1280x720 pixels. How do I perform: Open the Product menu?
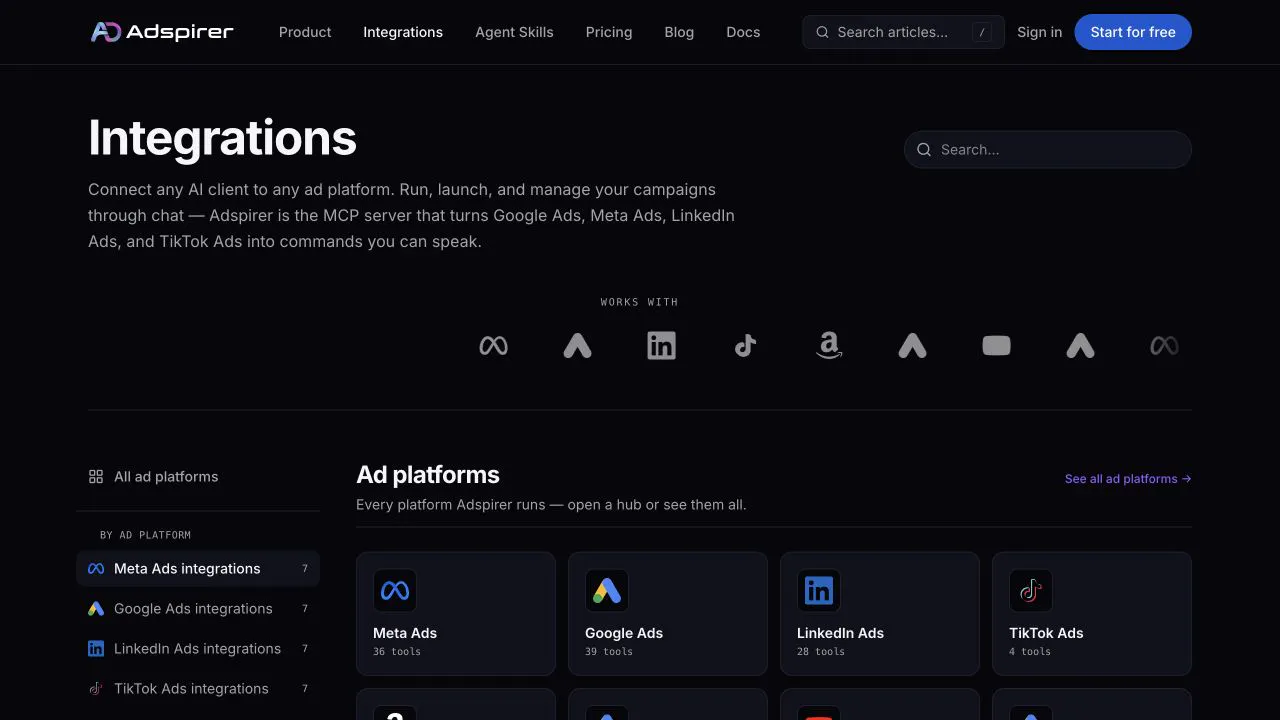click(x=305, y=32)
